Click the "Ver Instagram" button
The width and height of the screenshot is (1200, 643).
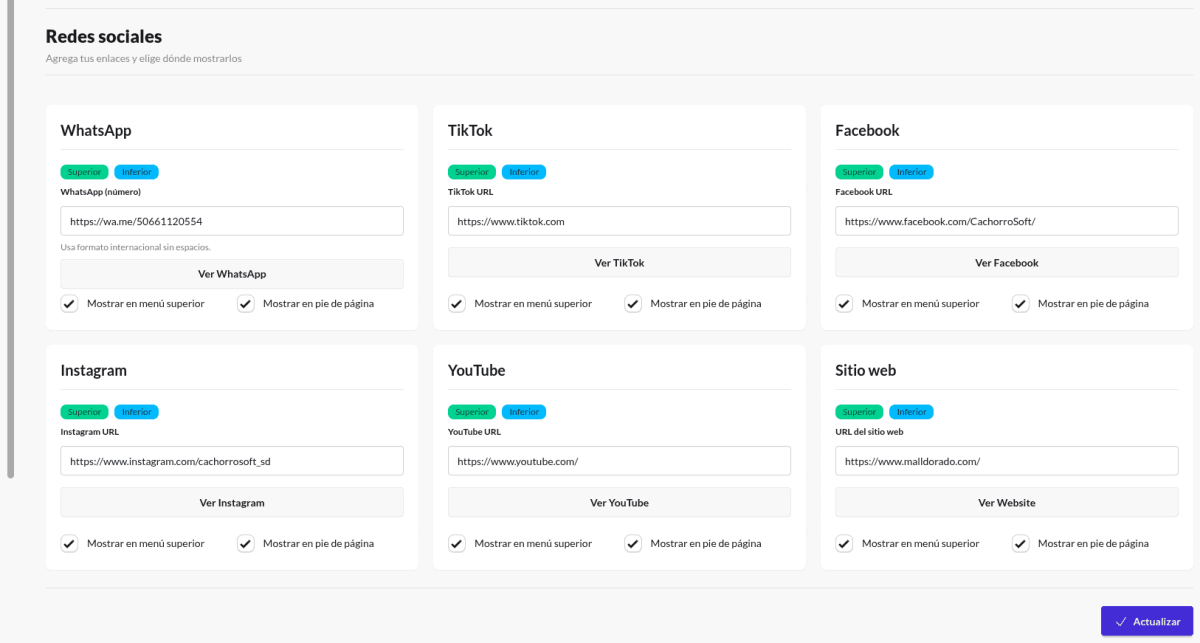[x=231, y=502]
